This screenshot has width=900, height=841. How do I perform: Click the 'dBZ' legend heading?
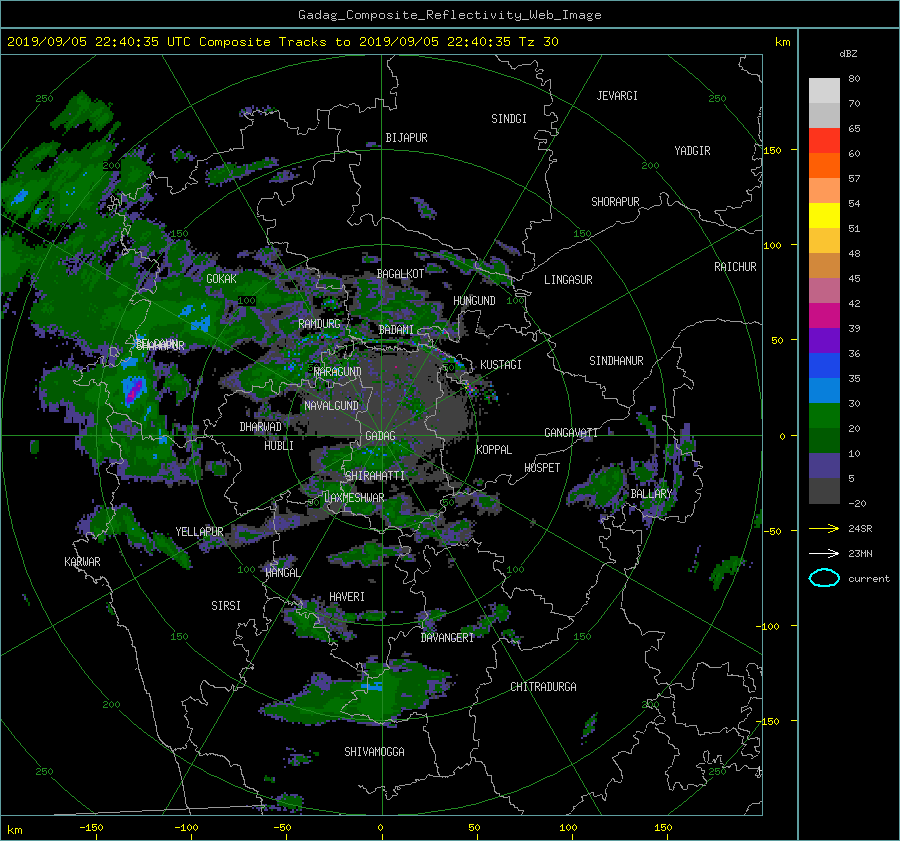[x=848, y=53]
